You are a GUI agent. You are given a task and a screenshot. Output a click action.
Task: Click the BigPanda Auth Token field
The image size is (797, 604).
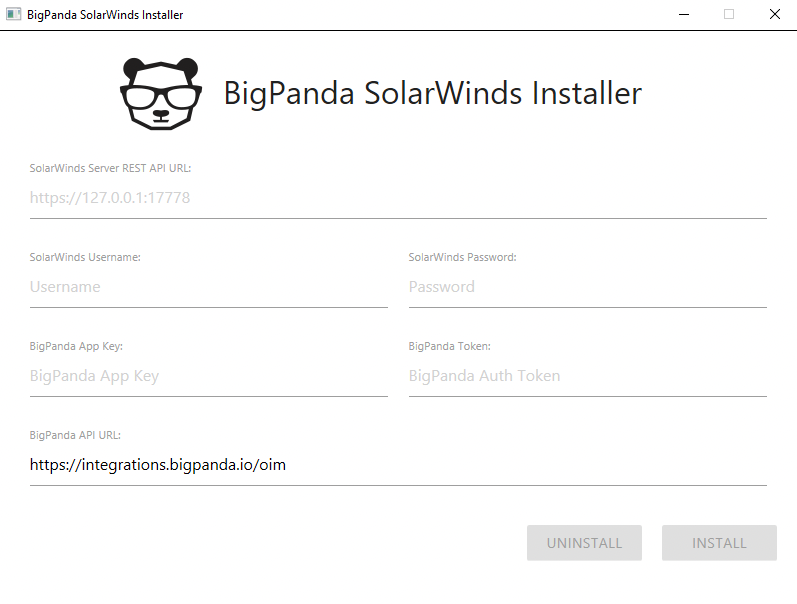[x=587, y=376]
